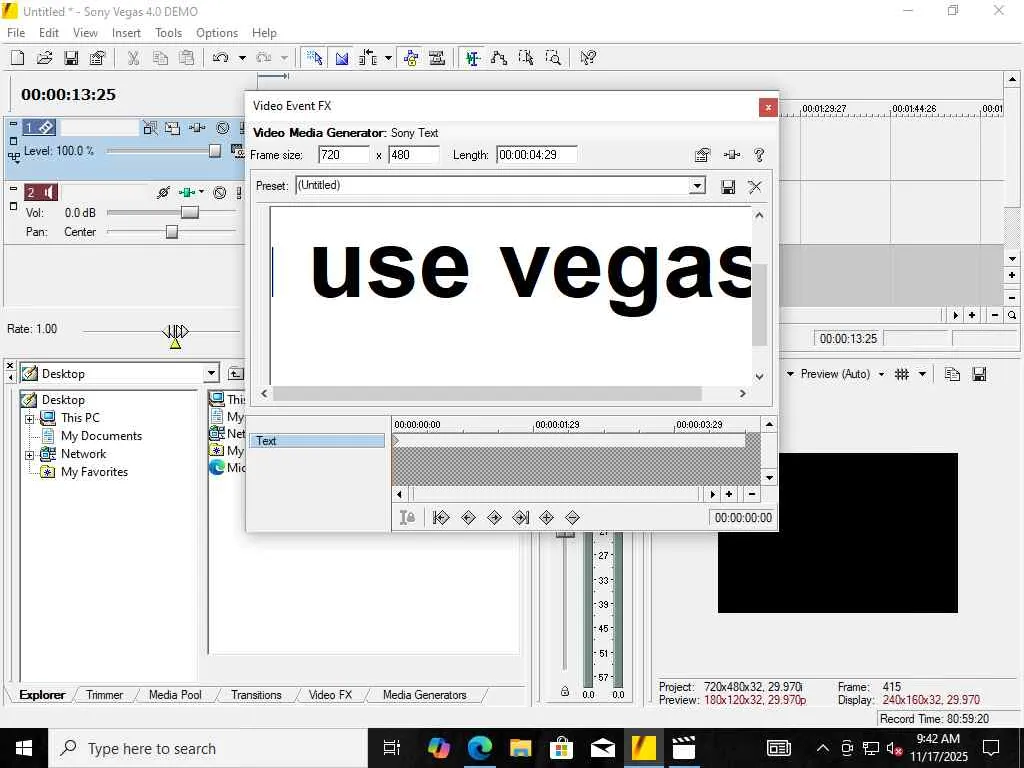Click the Open project folder icon
This screenshot has width=1024, height=768.
[44, 57]
